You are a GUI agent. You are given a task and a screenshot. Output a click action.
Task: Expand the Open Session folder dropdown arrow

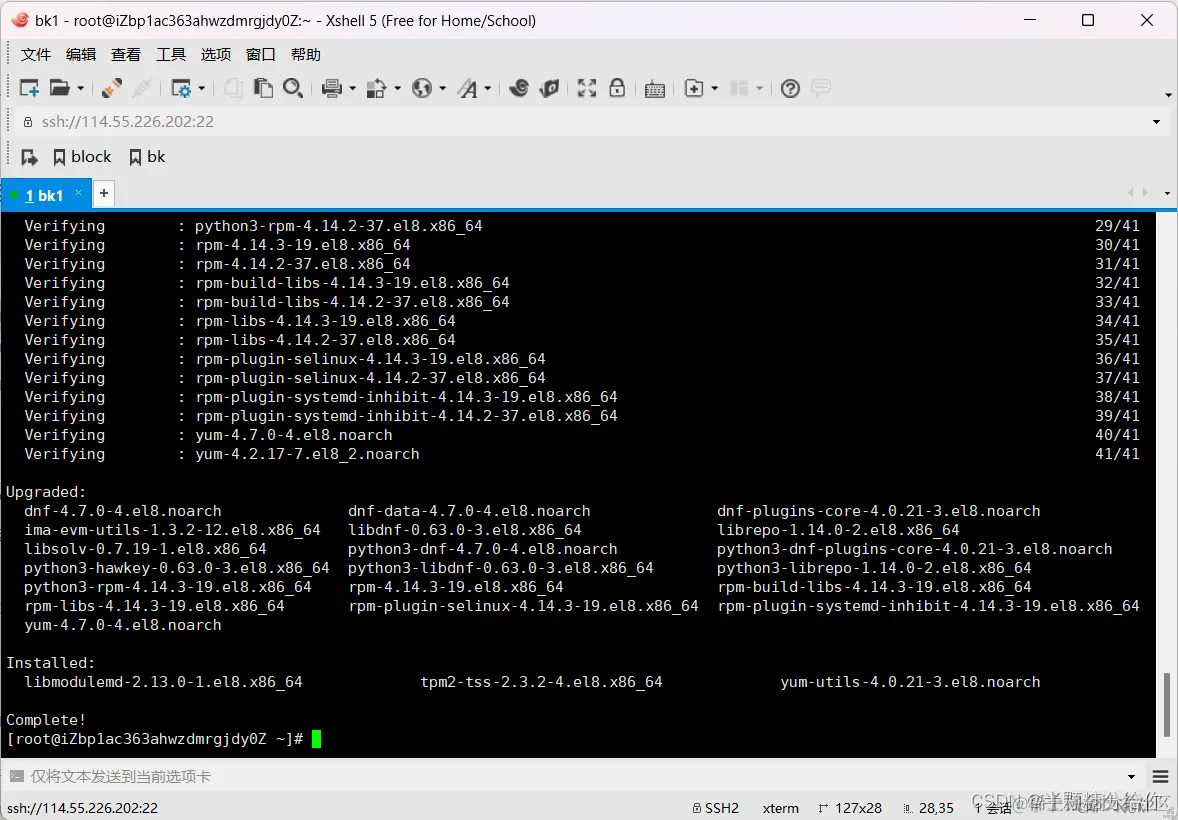point(80,89)
